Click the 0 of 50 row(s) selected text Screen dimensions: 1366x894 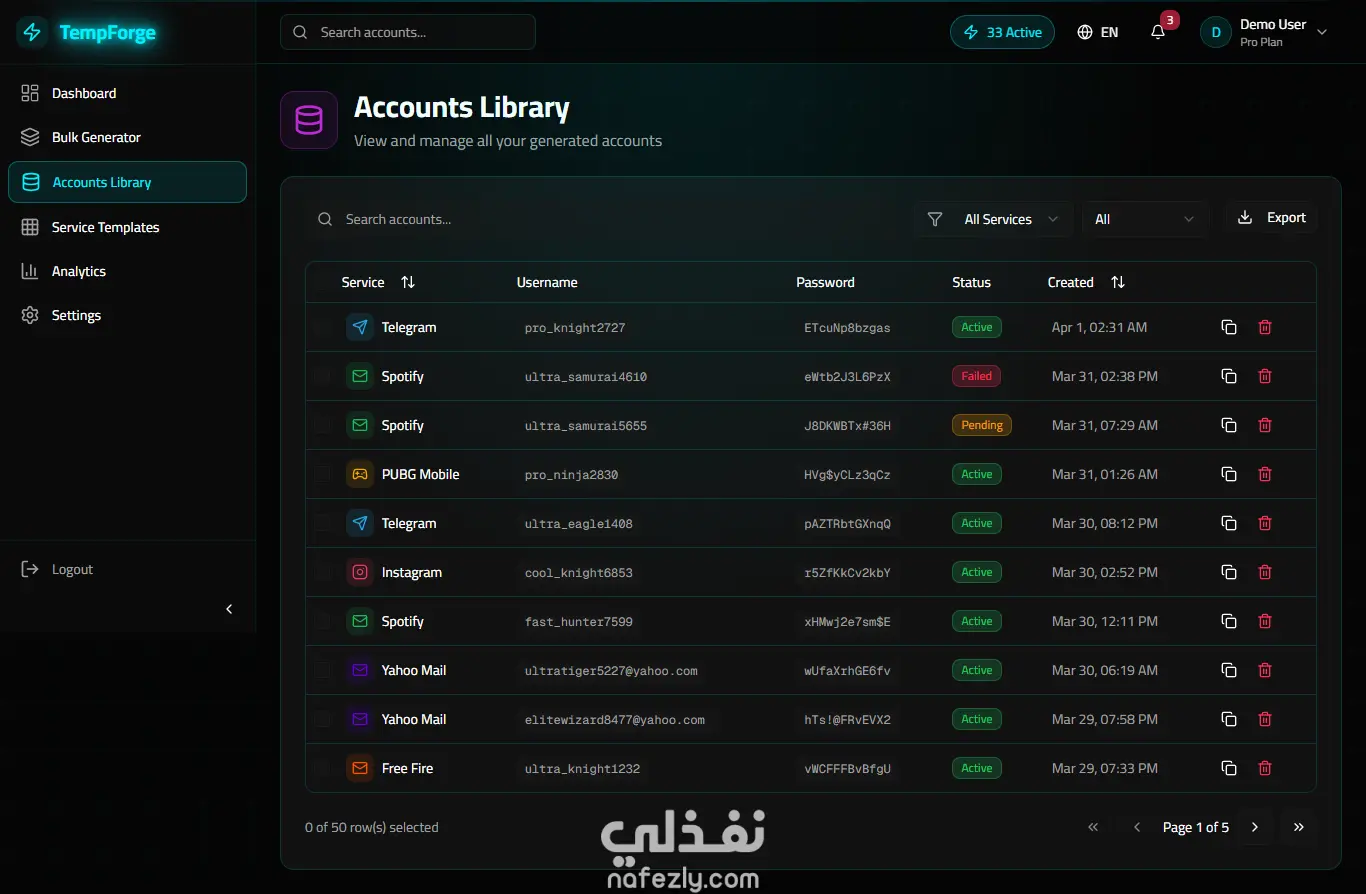click(x=372, y=827)
